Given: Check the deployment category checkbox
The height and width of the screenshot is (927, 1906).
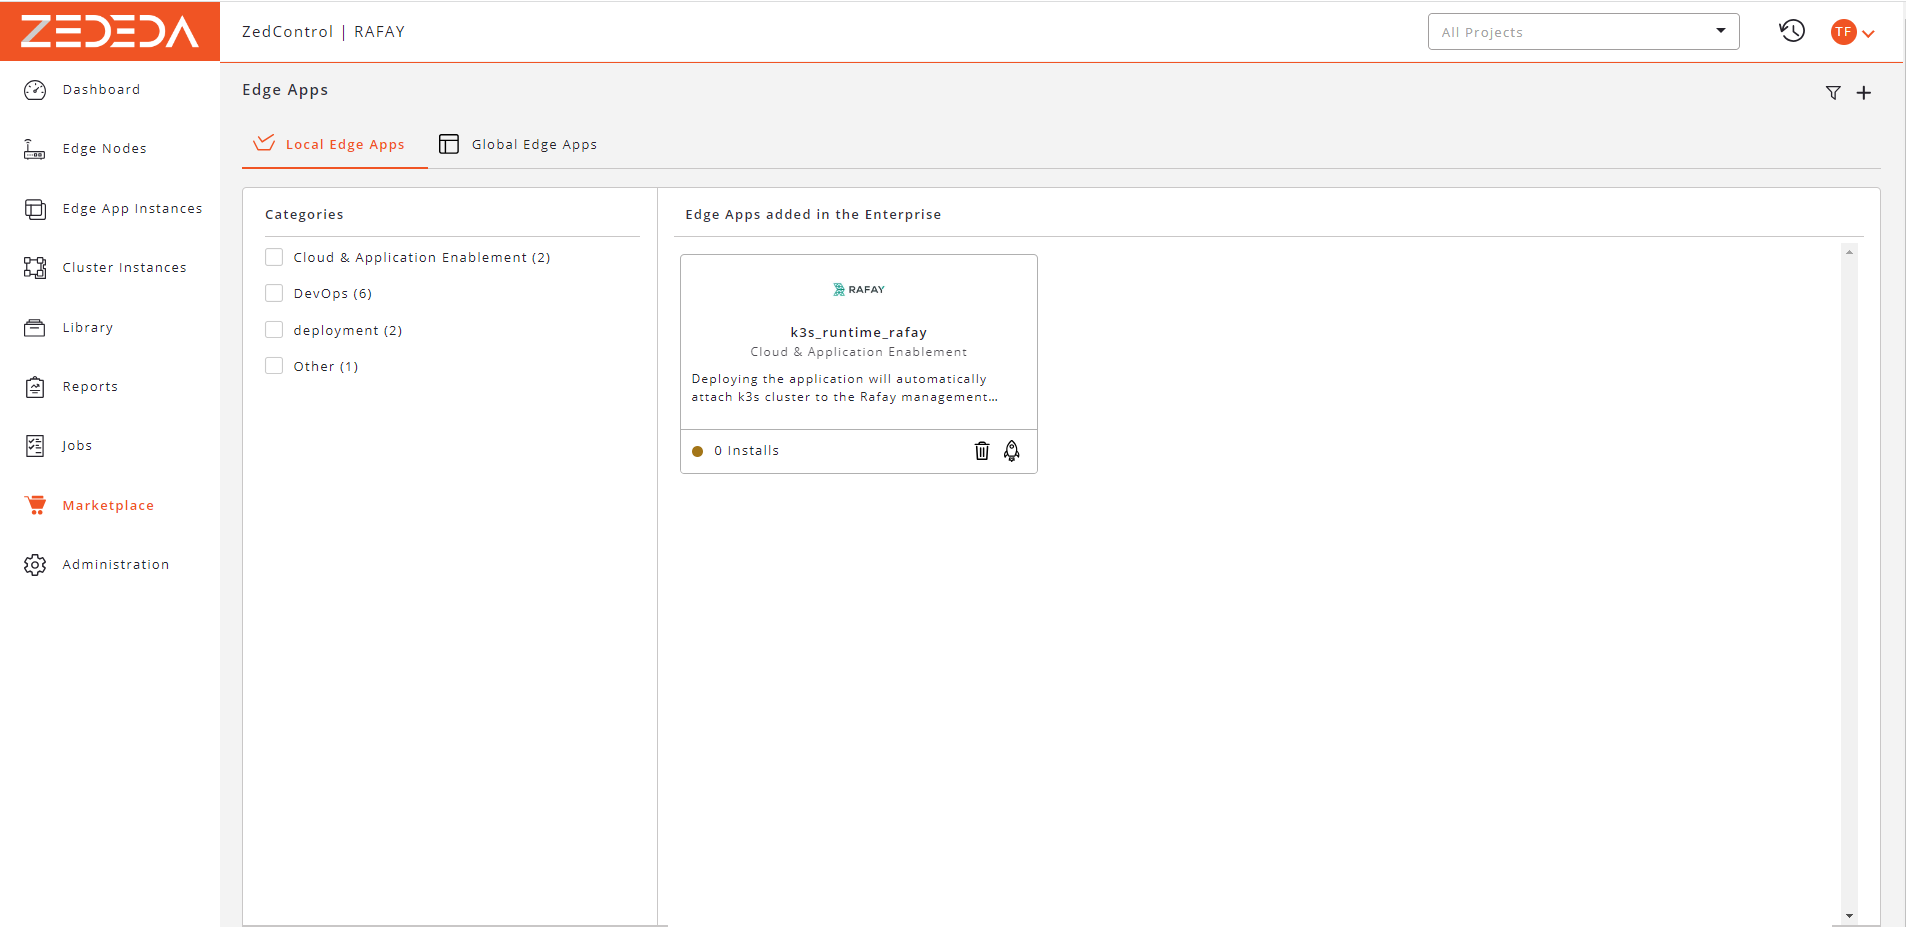Looking at the screenshot, I should (274, 330).
